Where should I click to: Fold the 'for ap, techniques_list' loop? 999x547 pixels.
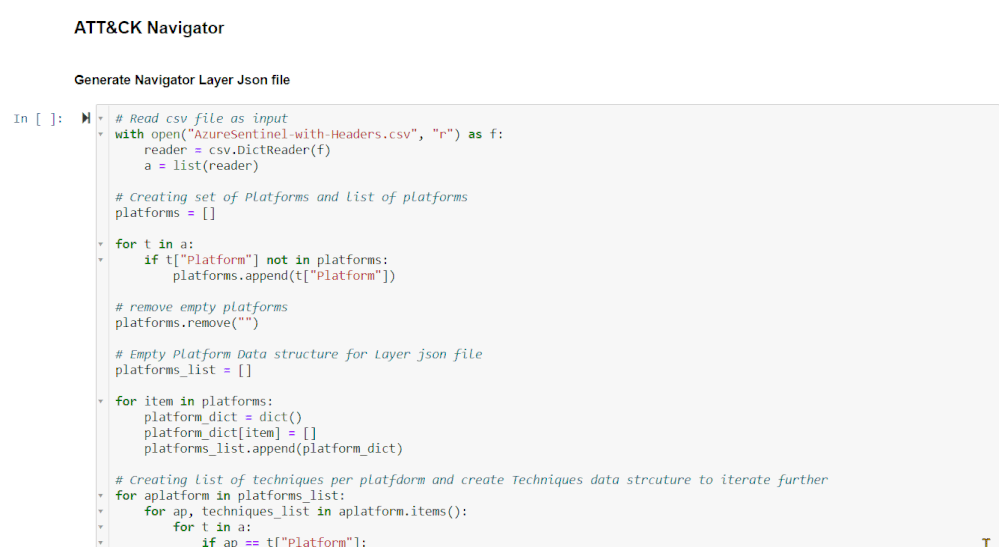tap(101, 511)
